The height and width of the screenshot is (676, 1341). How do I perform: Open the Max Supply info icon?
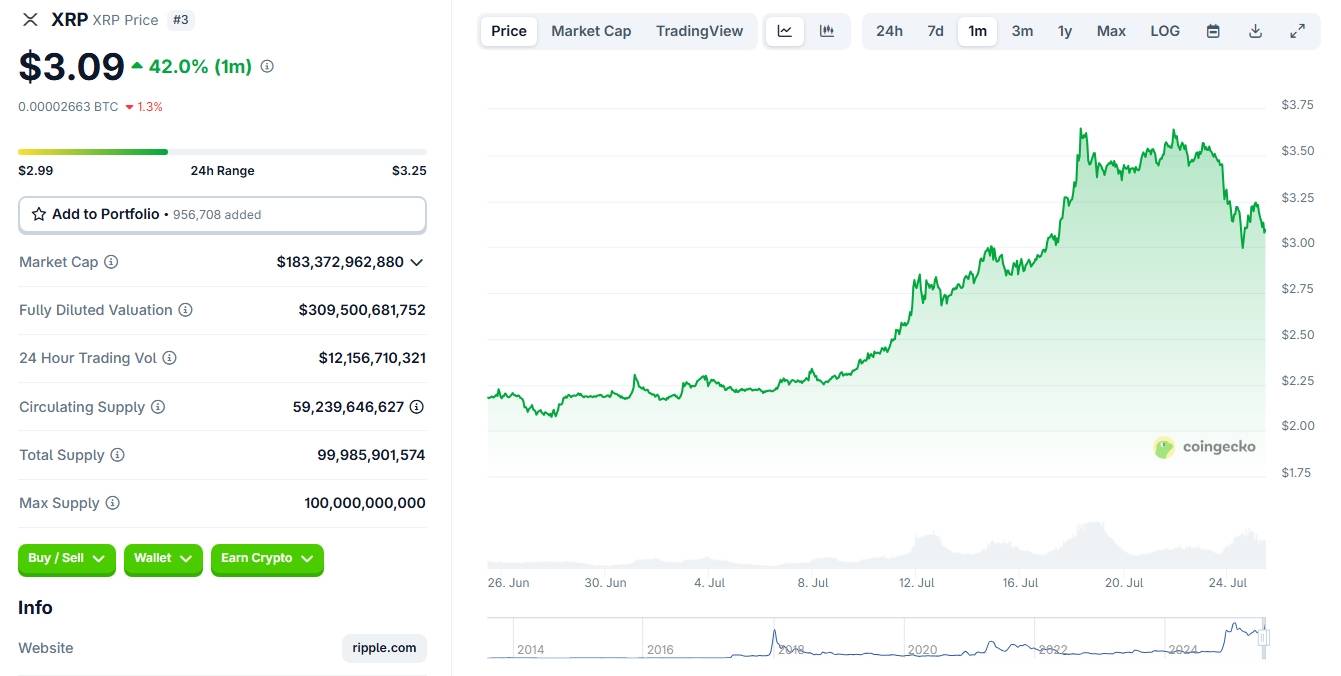[112, 503]
